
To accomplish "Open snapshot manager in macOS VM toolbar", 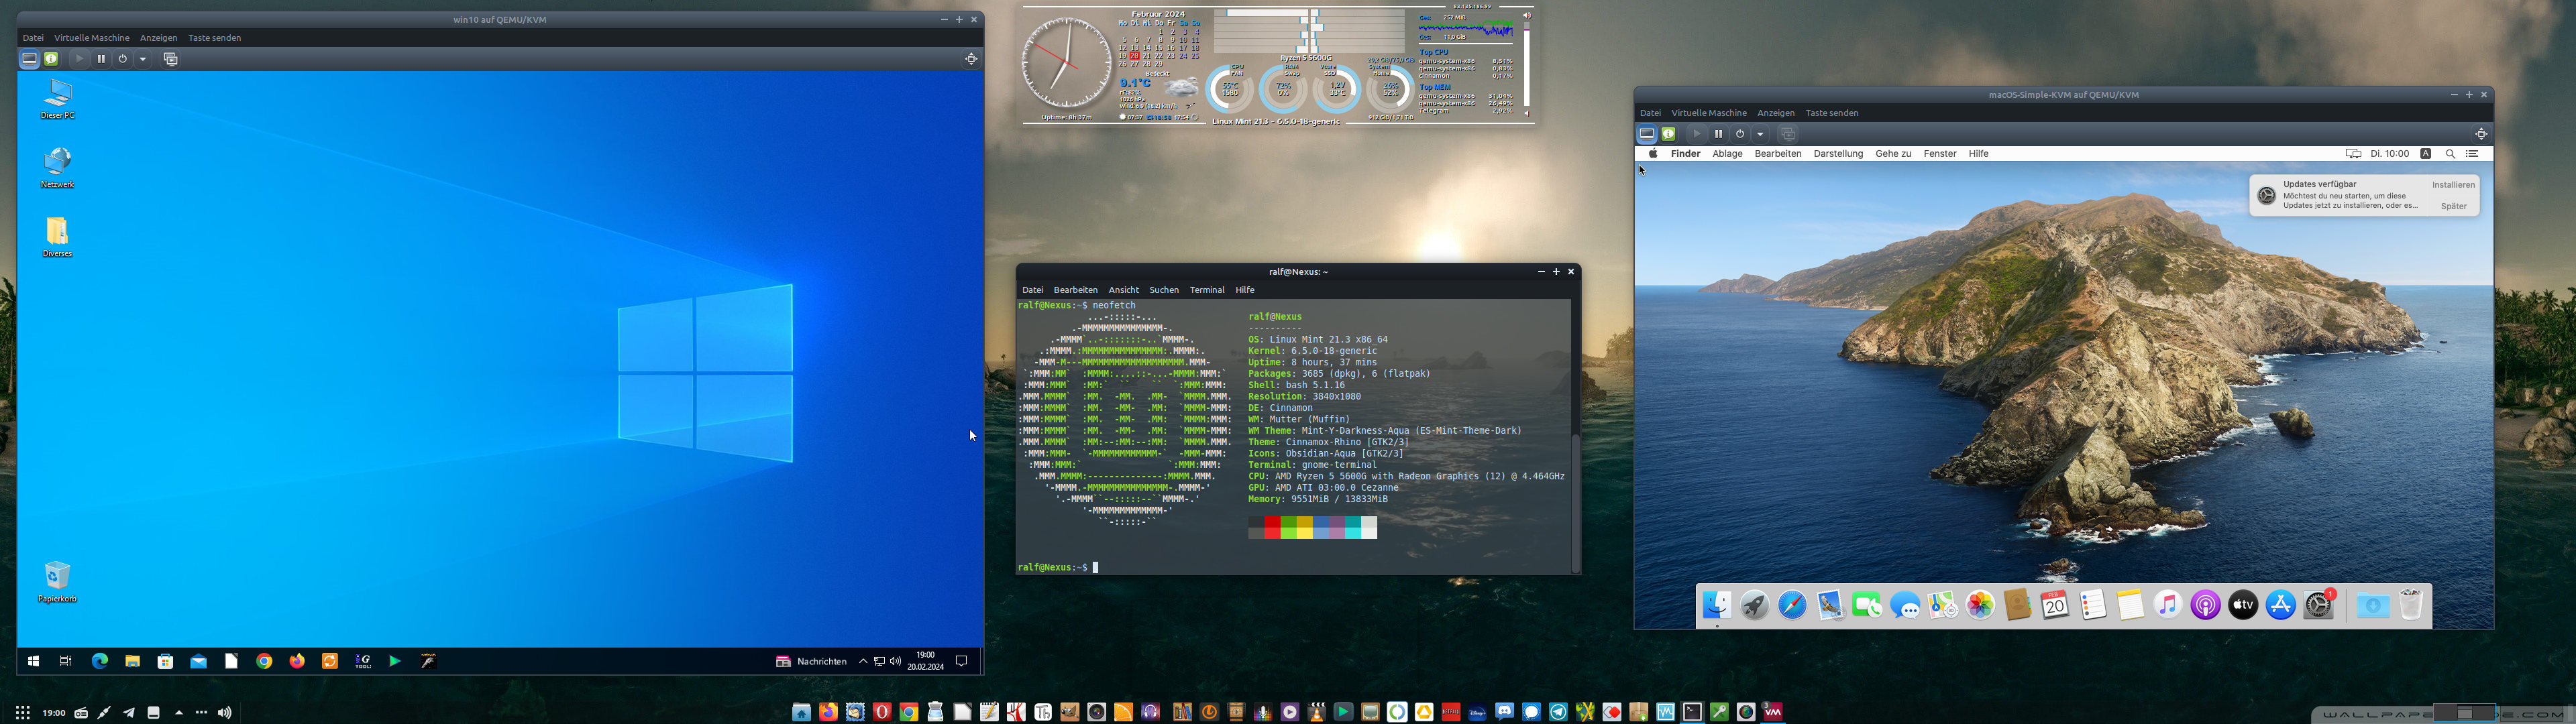I will (1788, 134).
